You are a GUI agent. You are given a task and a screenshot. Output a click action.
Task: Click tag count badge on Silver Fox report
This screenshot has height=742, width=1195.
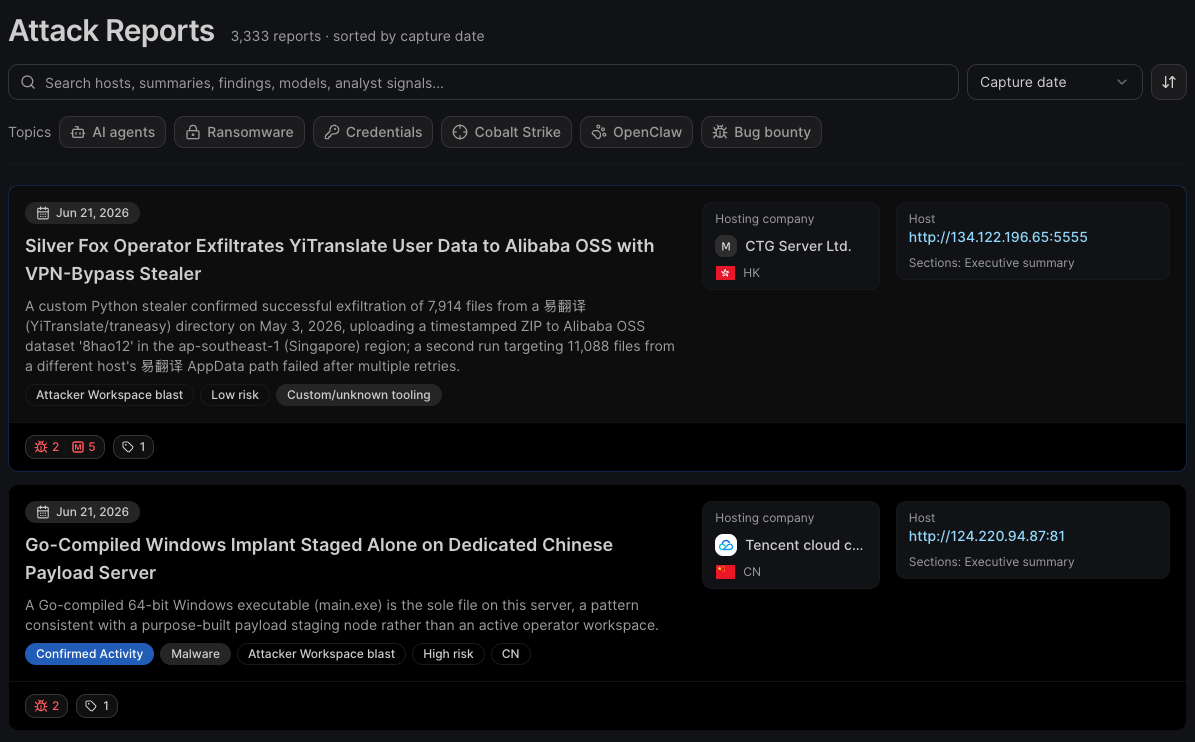(x=133, y=446)
